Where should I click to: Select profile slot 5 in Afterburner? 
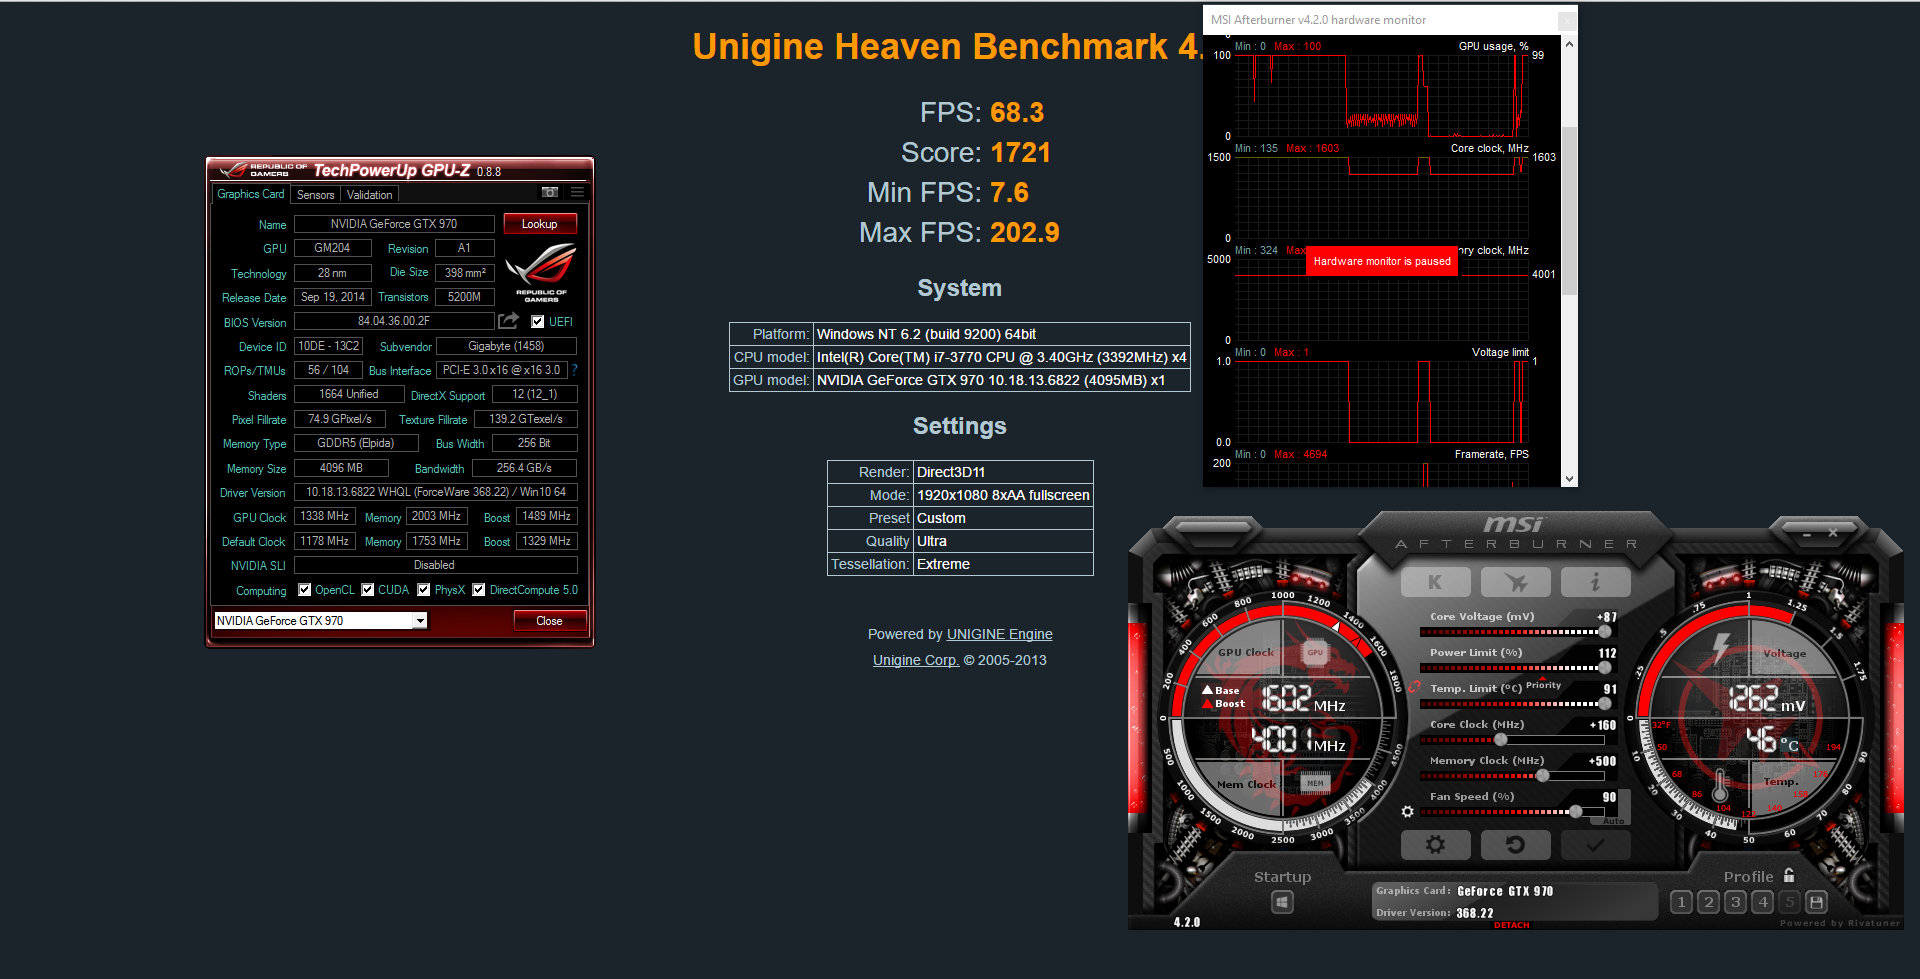point(1790,902)
